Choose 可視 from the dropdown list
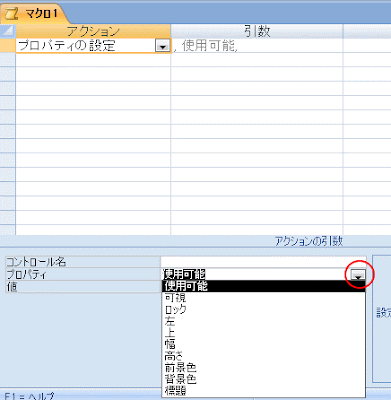This screenshot has width=391, height=400. point(263,298)
